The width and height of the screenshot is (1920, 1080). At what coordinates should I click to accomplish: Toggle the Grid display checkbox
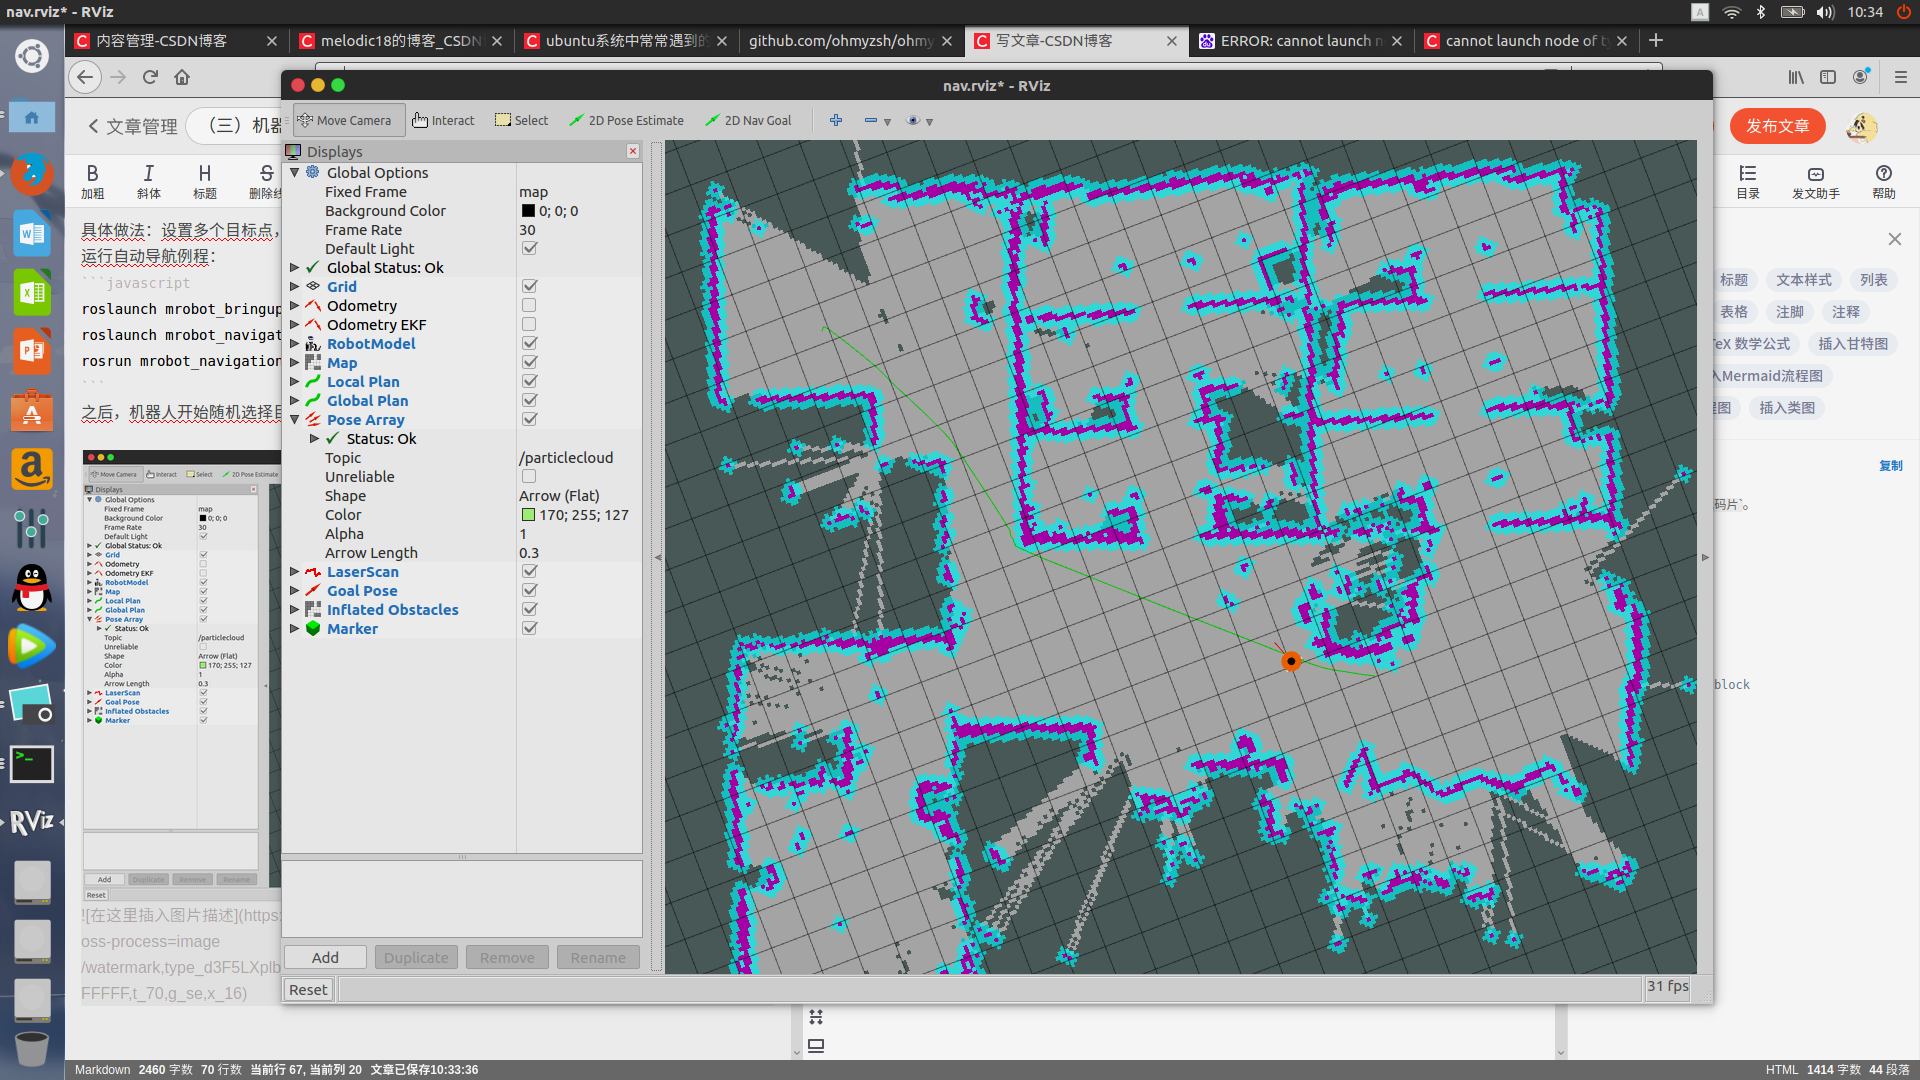(x=529, y=286)
